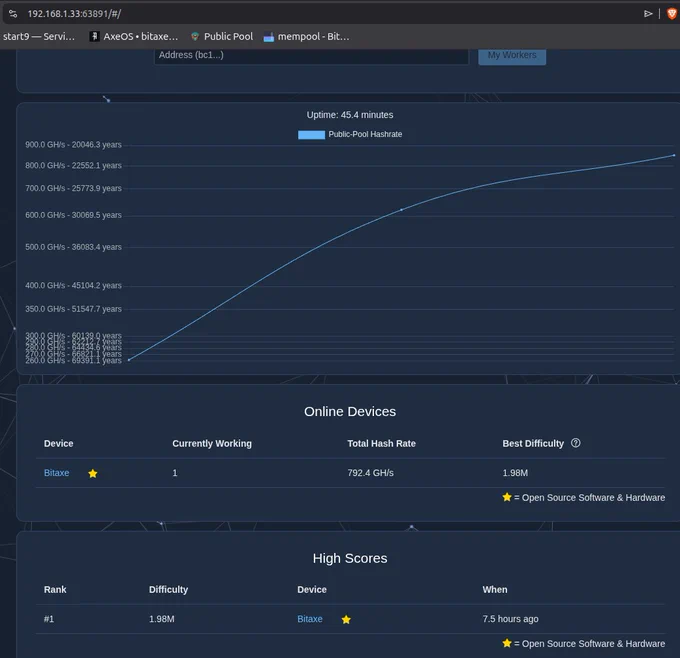Open the AxeOS bitaxe bookmark
The height and width of the screenshot is (658, 680).
pyautogui.click(x=134, y=36)
